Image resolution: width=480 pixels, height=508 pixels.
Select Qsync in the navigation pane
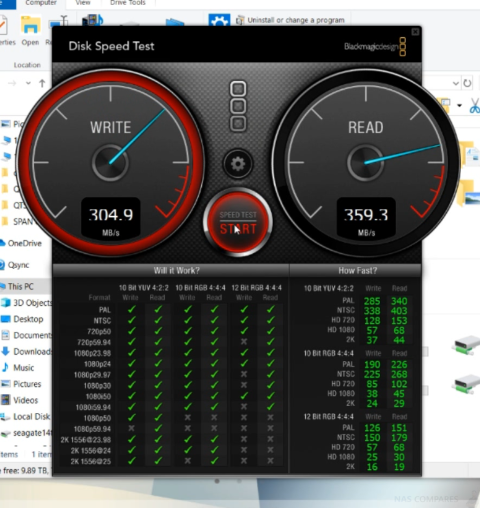pos(15,265)
